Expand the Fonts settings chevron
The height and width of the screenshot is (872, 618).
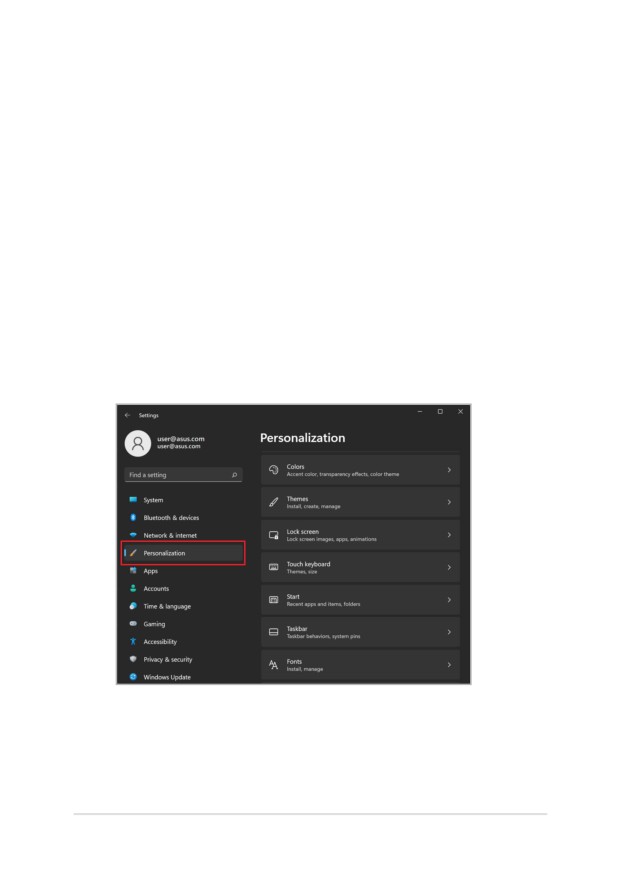tap(449, 665)
